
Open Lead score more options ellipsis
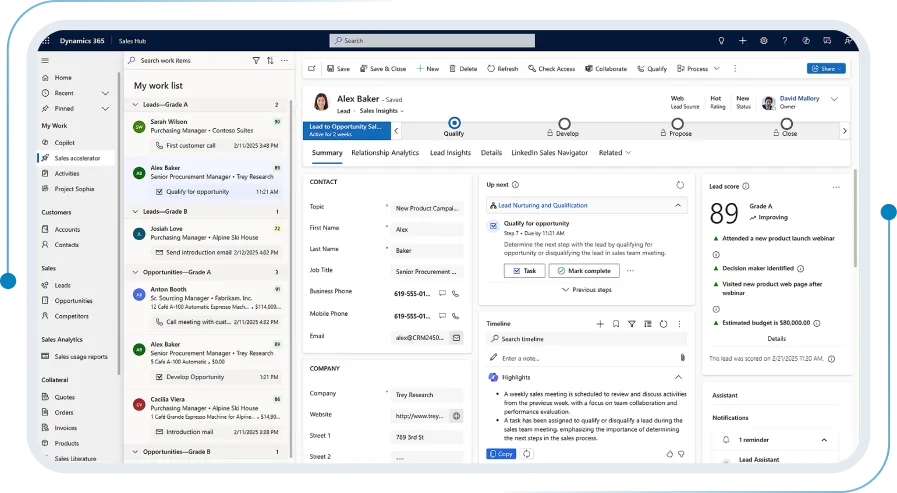(x=836, y=187)
